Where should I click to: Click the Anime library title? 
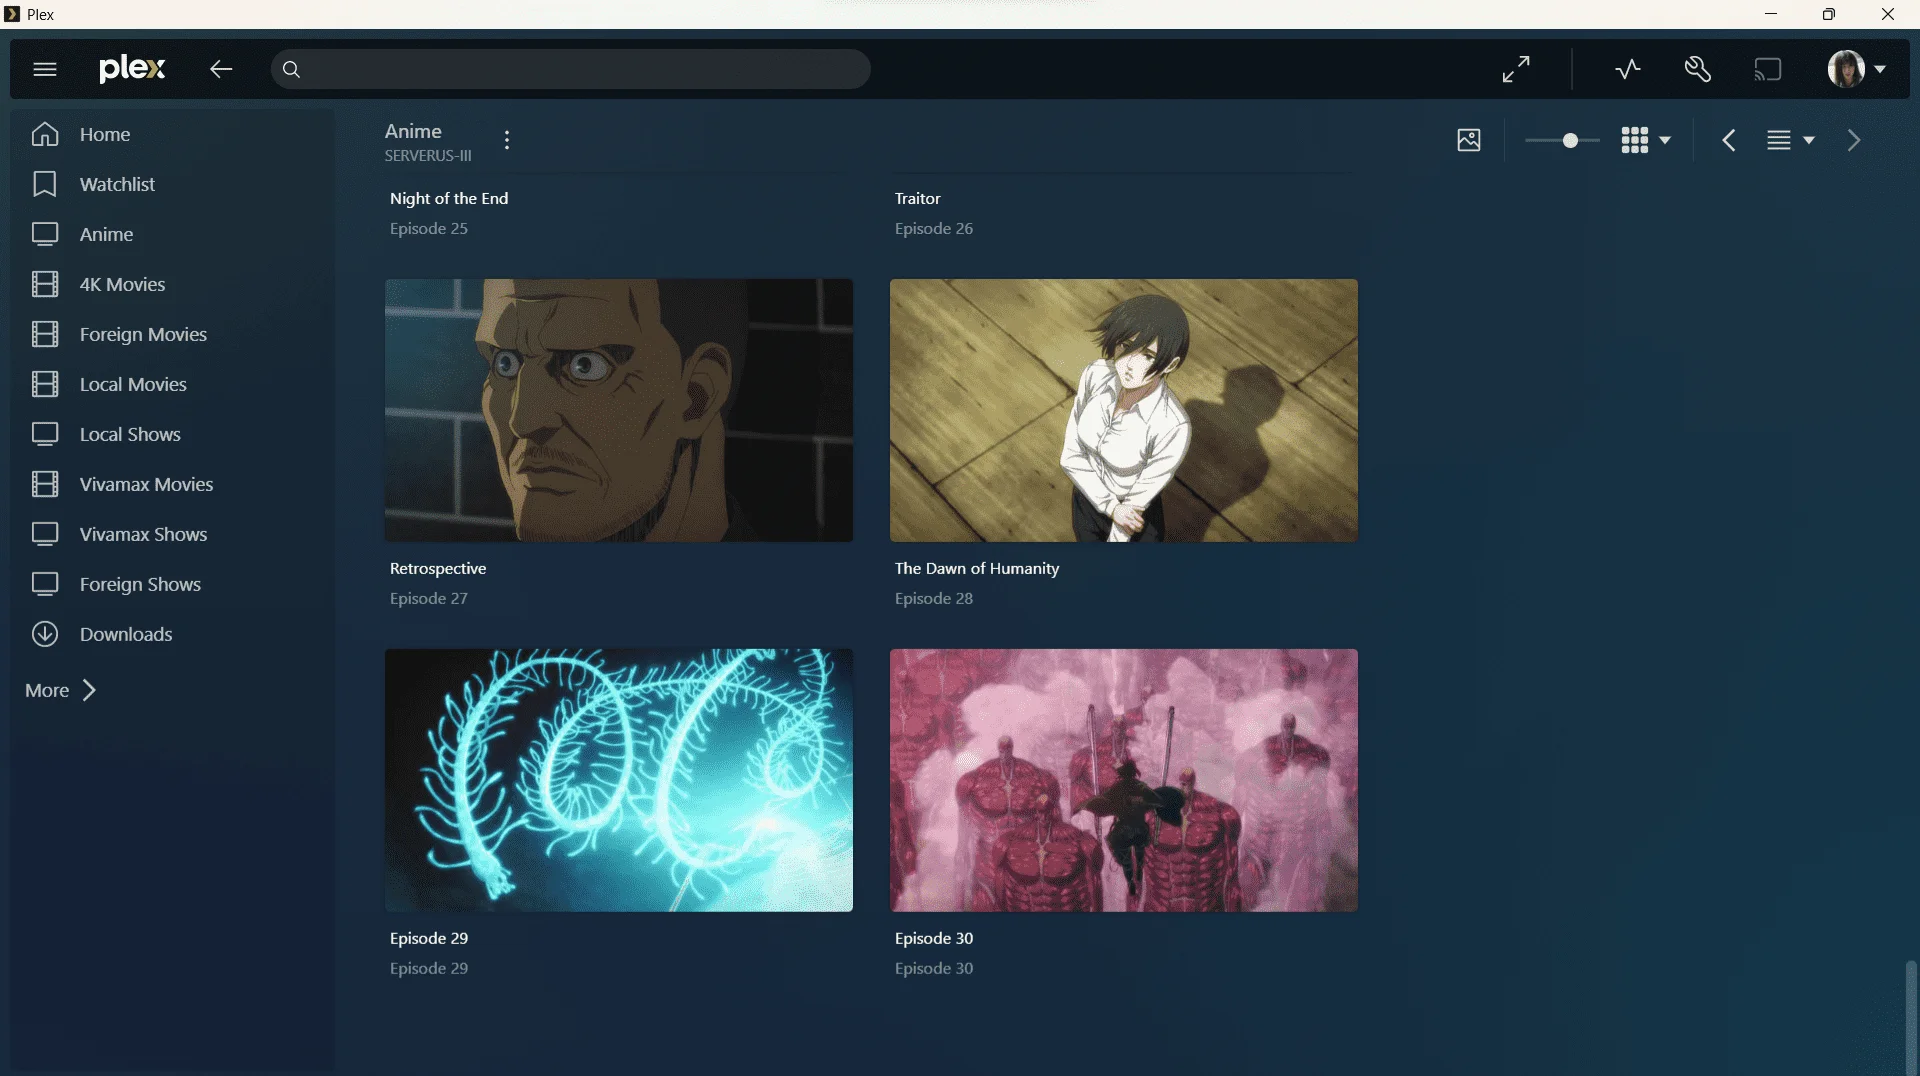[x=413, y=131]
